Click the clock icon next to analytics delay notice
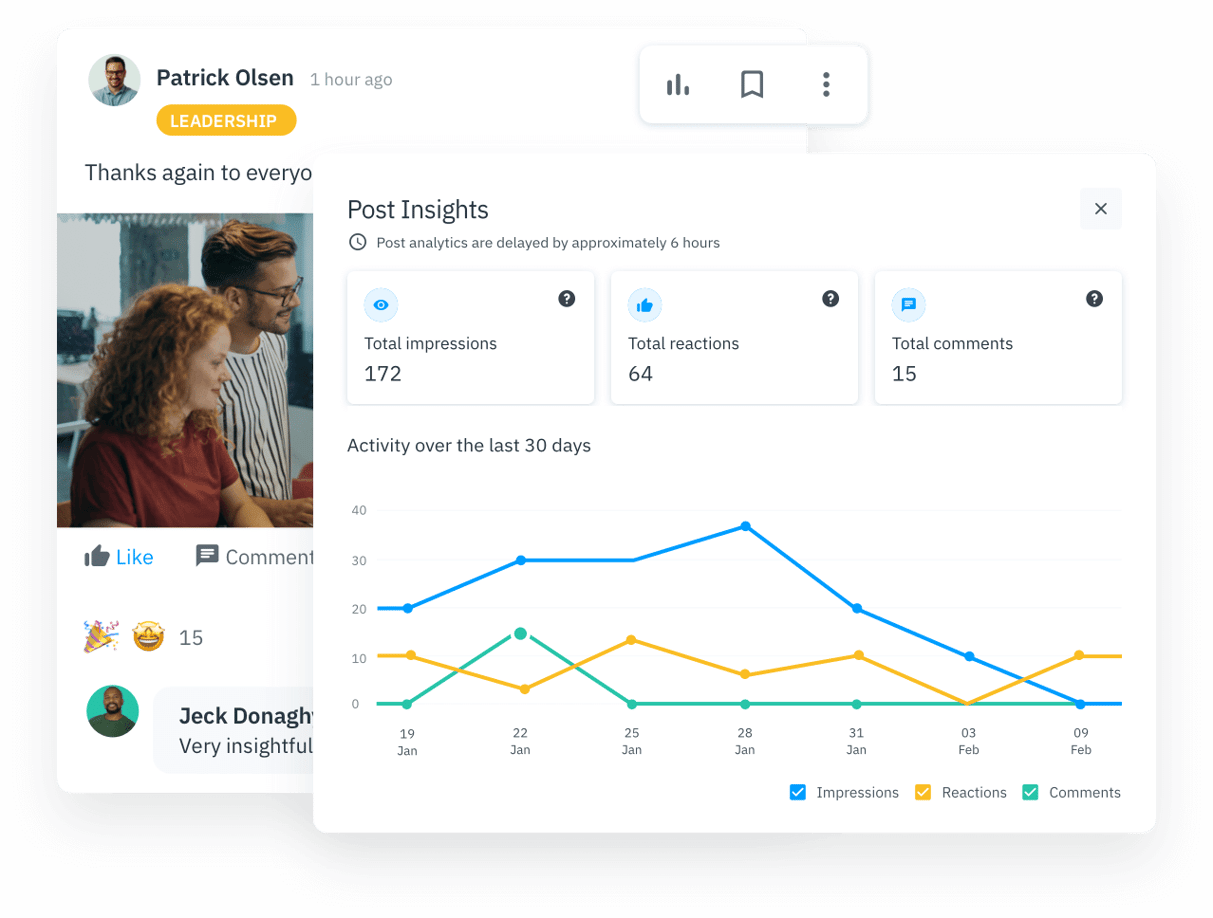 click(357, 242)
